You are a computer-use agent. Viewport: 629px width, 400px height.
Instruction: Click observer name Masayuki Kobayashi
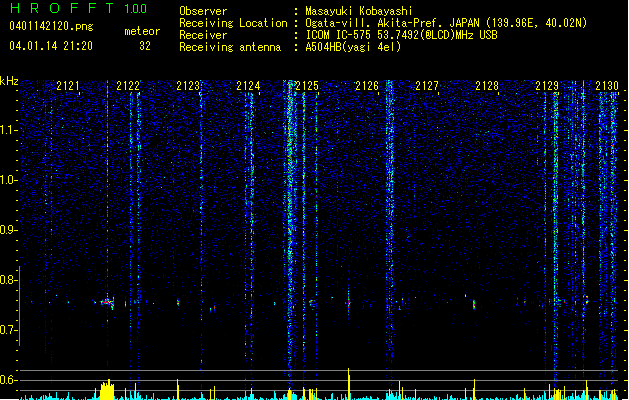(x=359, y=11)
